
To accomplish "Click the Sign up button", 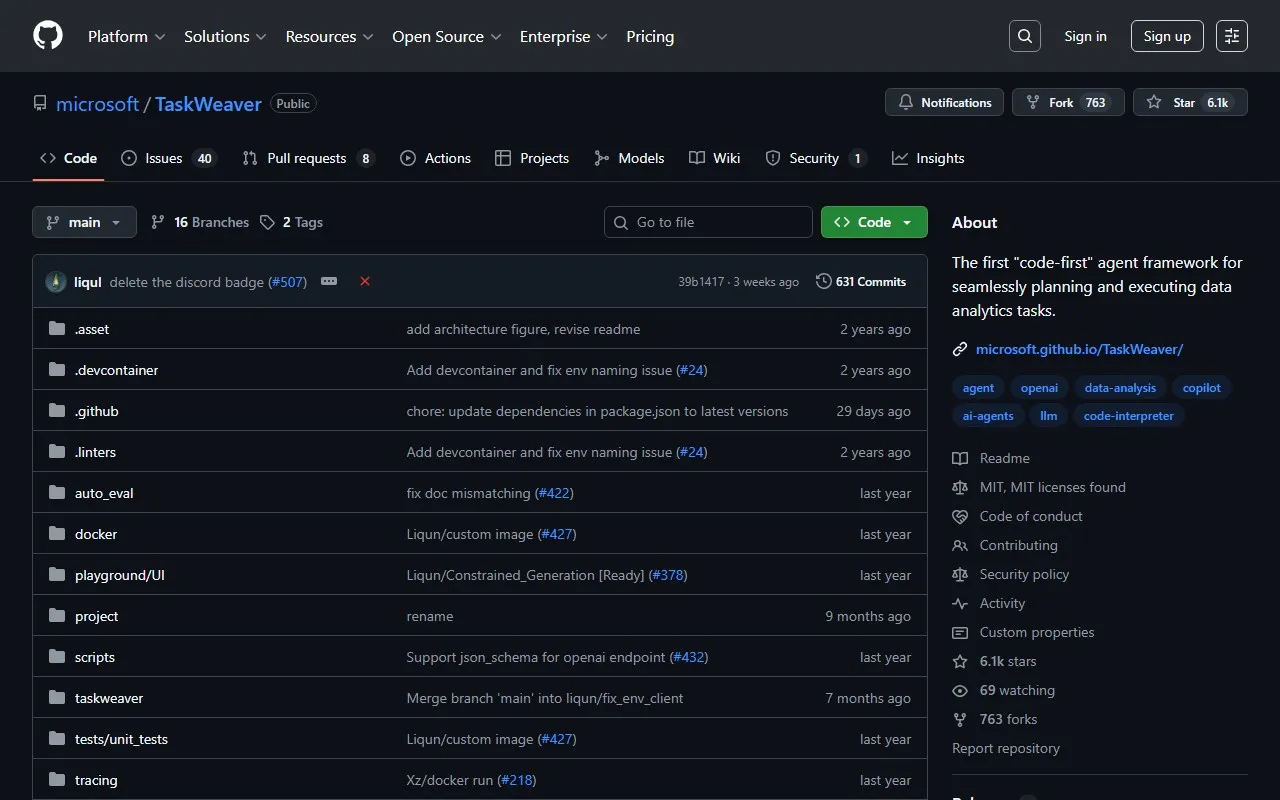I will [x=1167, y=36].
